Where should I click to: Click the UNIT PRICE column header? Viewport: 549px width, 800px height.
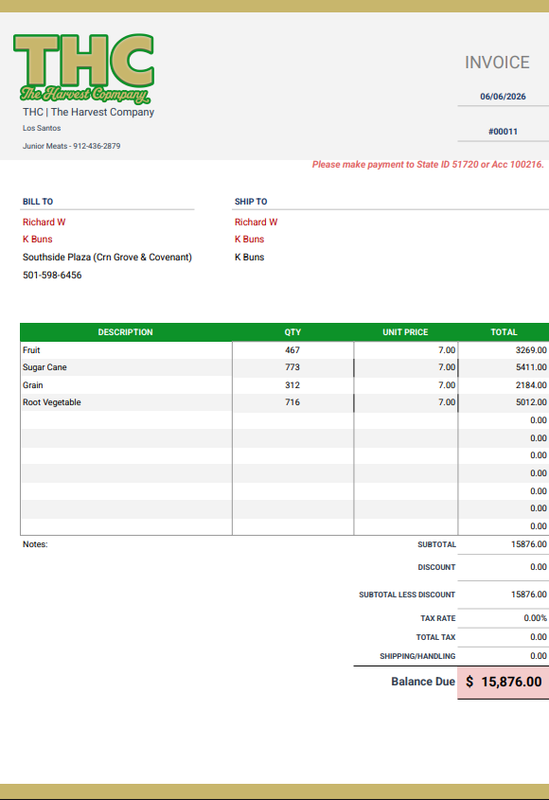pyautogui.click(x=405, y=332)
